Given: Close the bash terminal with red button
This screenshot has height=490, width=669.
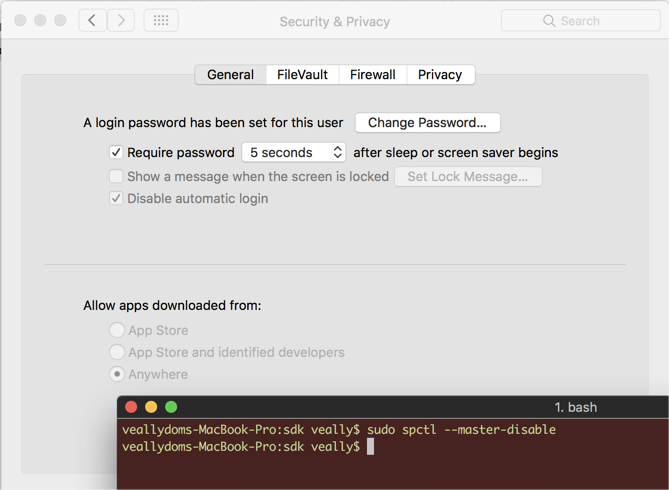Looking at the screenshot, I should (x=131, y=407).
